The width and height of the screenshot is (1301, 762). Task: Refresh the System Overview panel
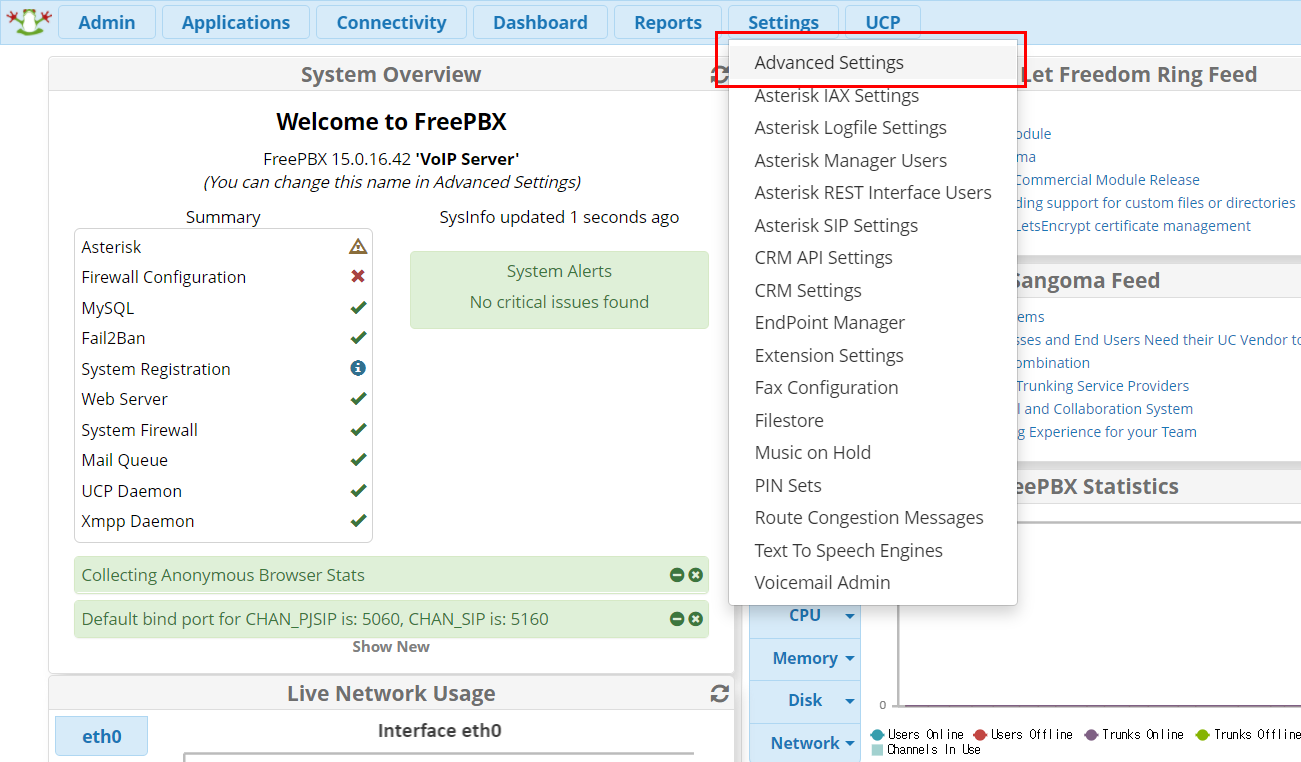(x=719, y=75)
